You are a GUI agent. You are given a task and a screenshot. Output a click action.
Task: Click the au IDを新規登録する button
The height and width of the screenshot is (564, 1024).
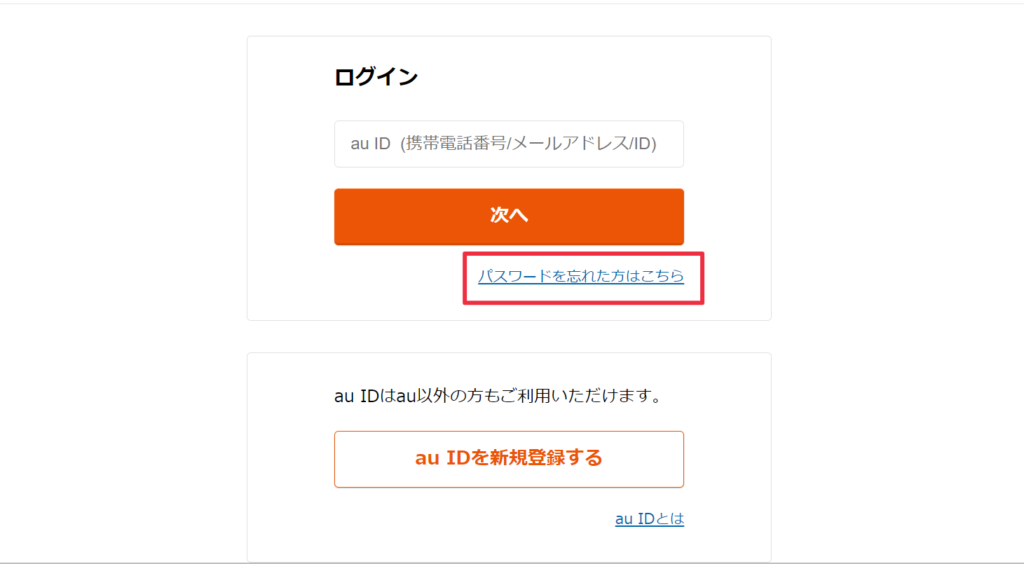pos(508,459)
